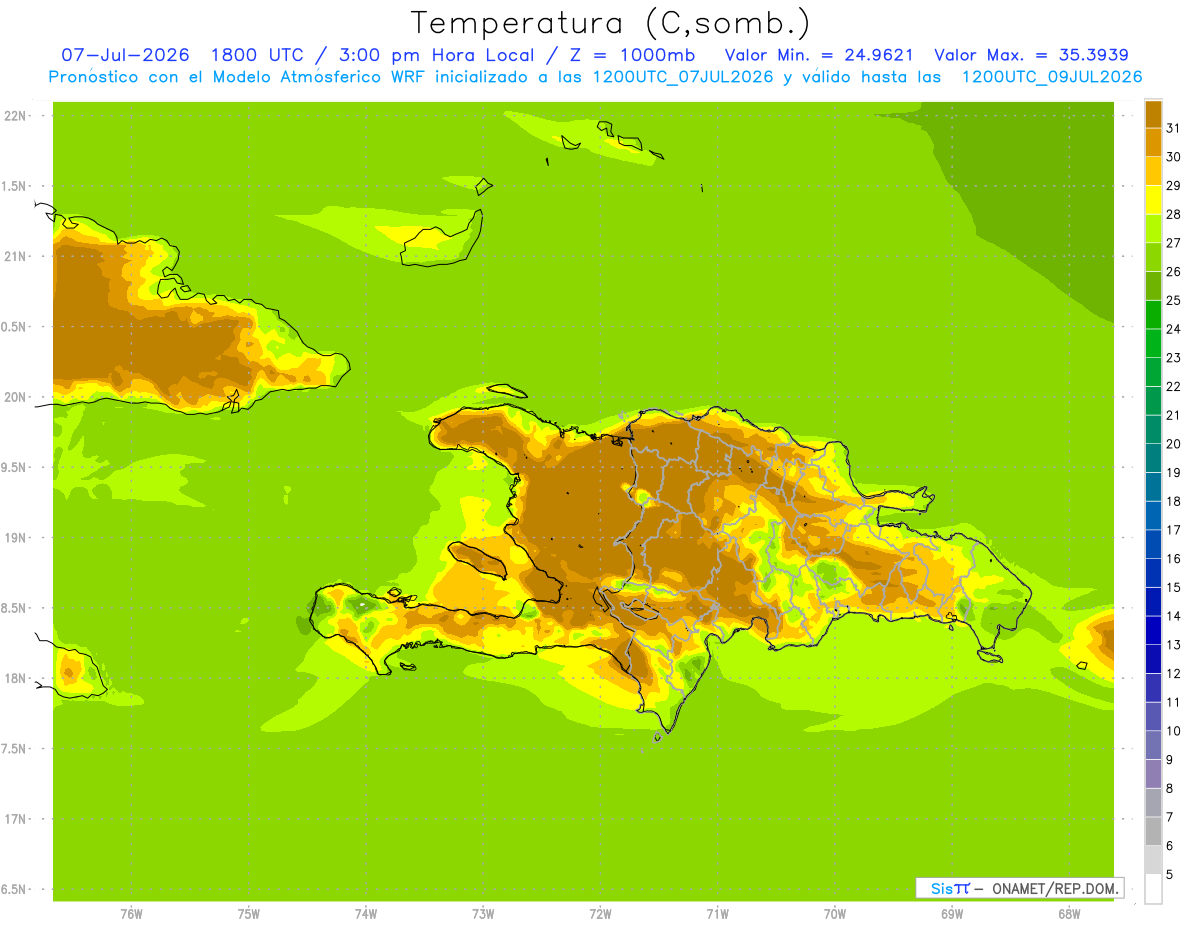1200x927 pixels.
Task: Click the colorbar label '10'
Action: [1174, 731]
